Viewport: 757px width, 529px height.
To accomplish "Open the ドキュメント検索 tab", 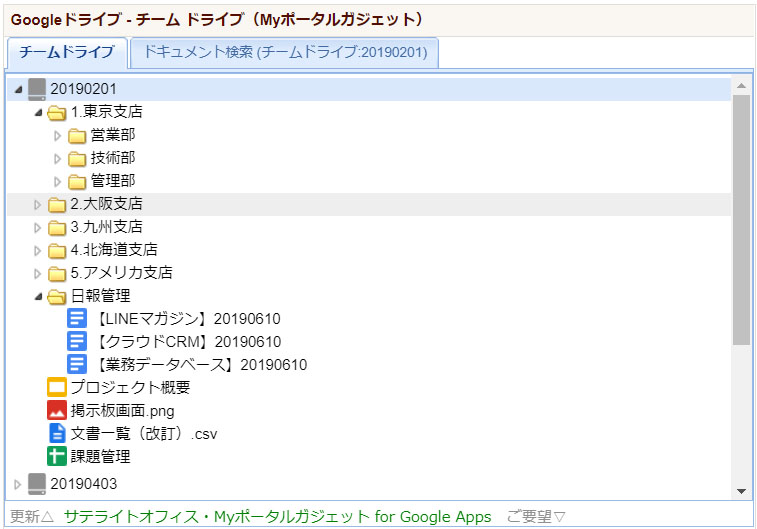I will (285, 52).
